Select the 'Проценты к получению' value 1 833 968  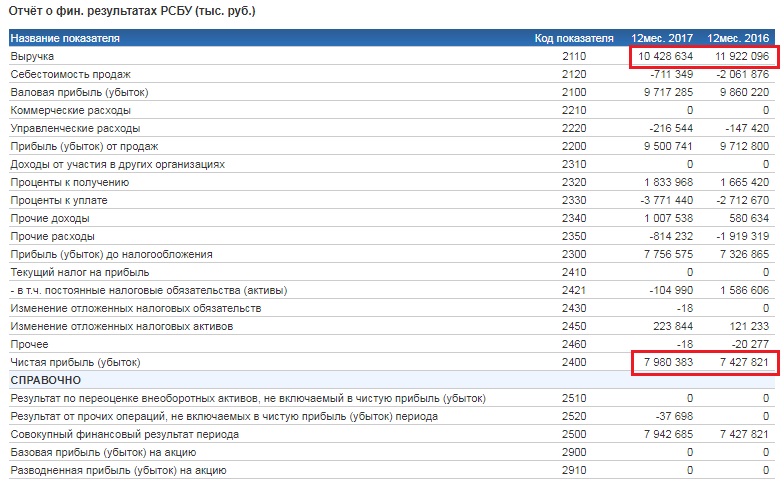664,183
